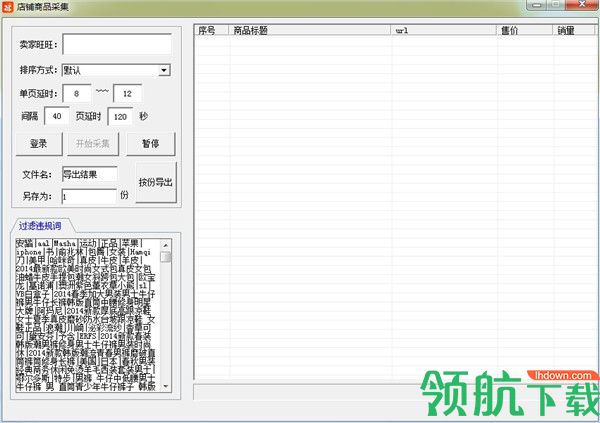Click the 序号 column header
The height and width of the screenshot is (423, 600).
212,30
